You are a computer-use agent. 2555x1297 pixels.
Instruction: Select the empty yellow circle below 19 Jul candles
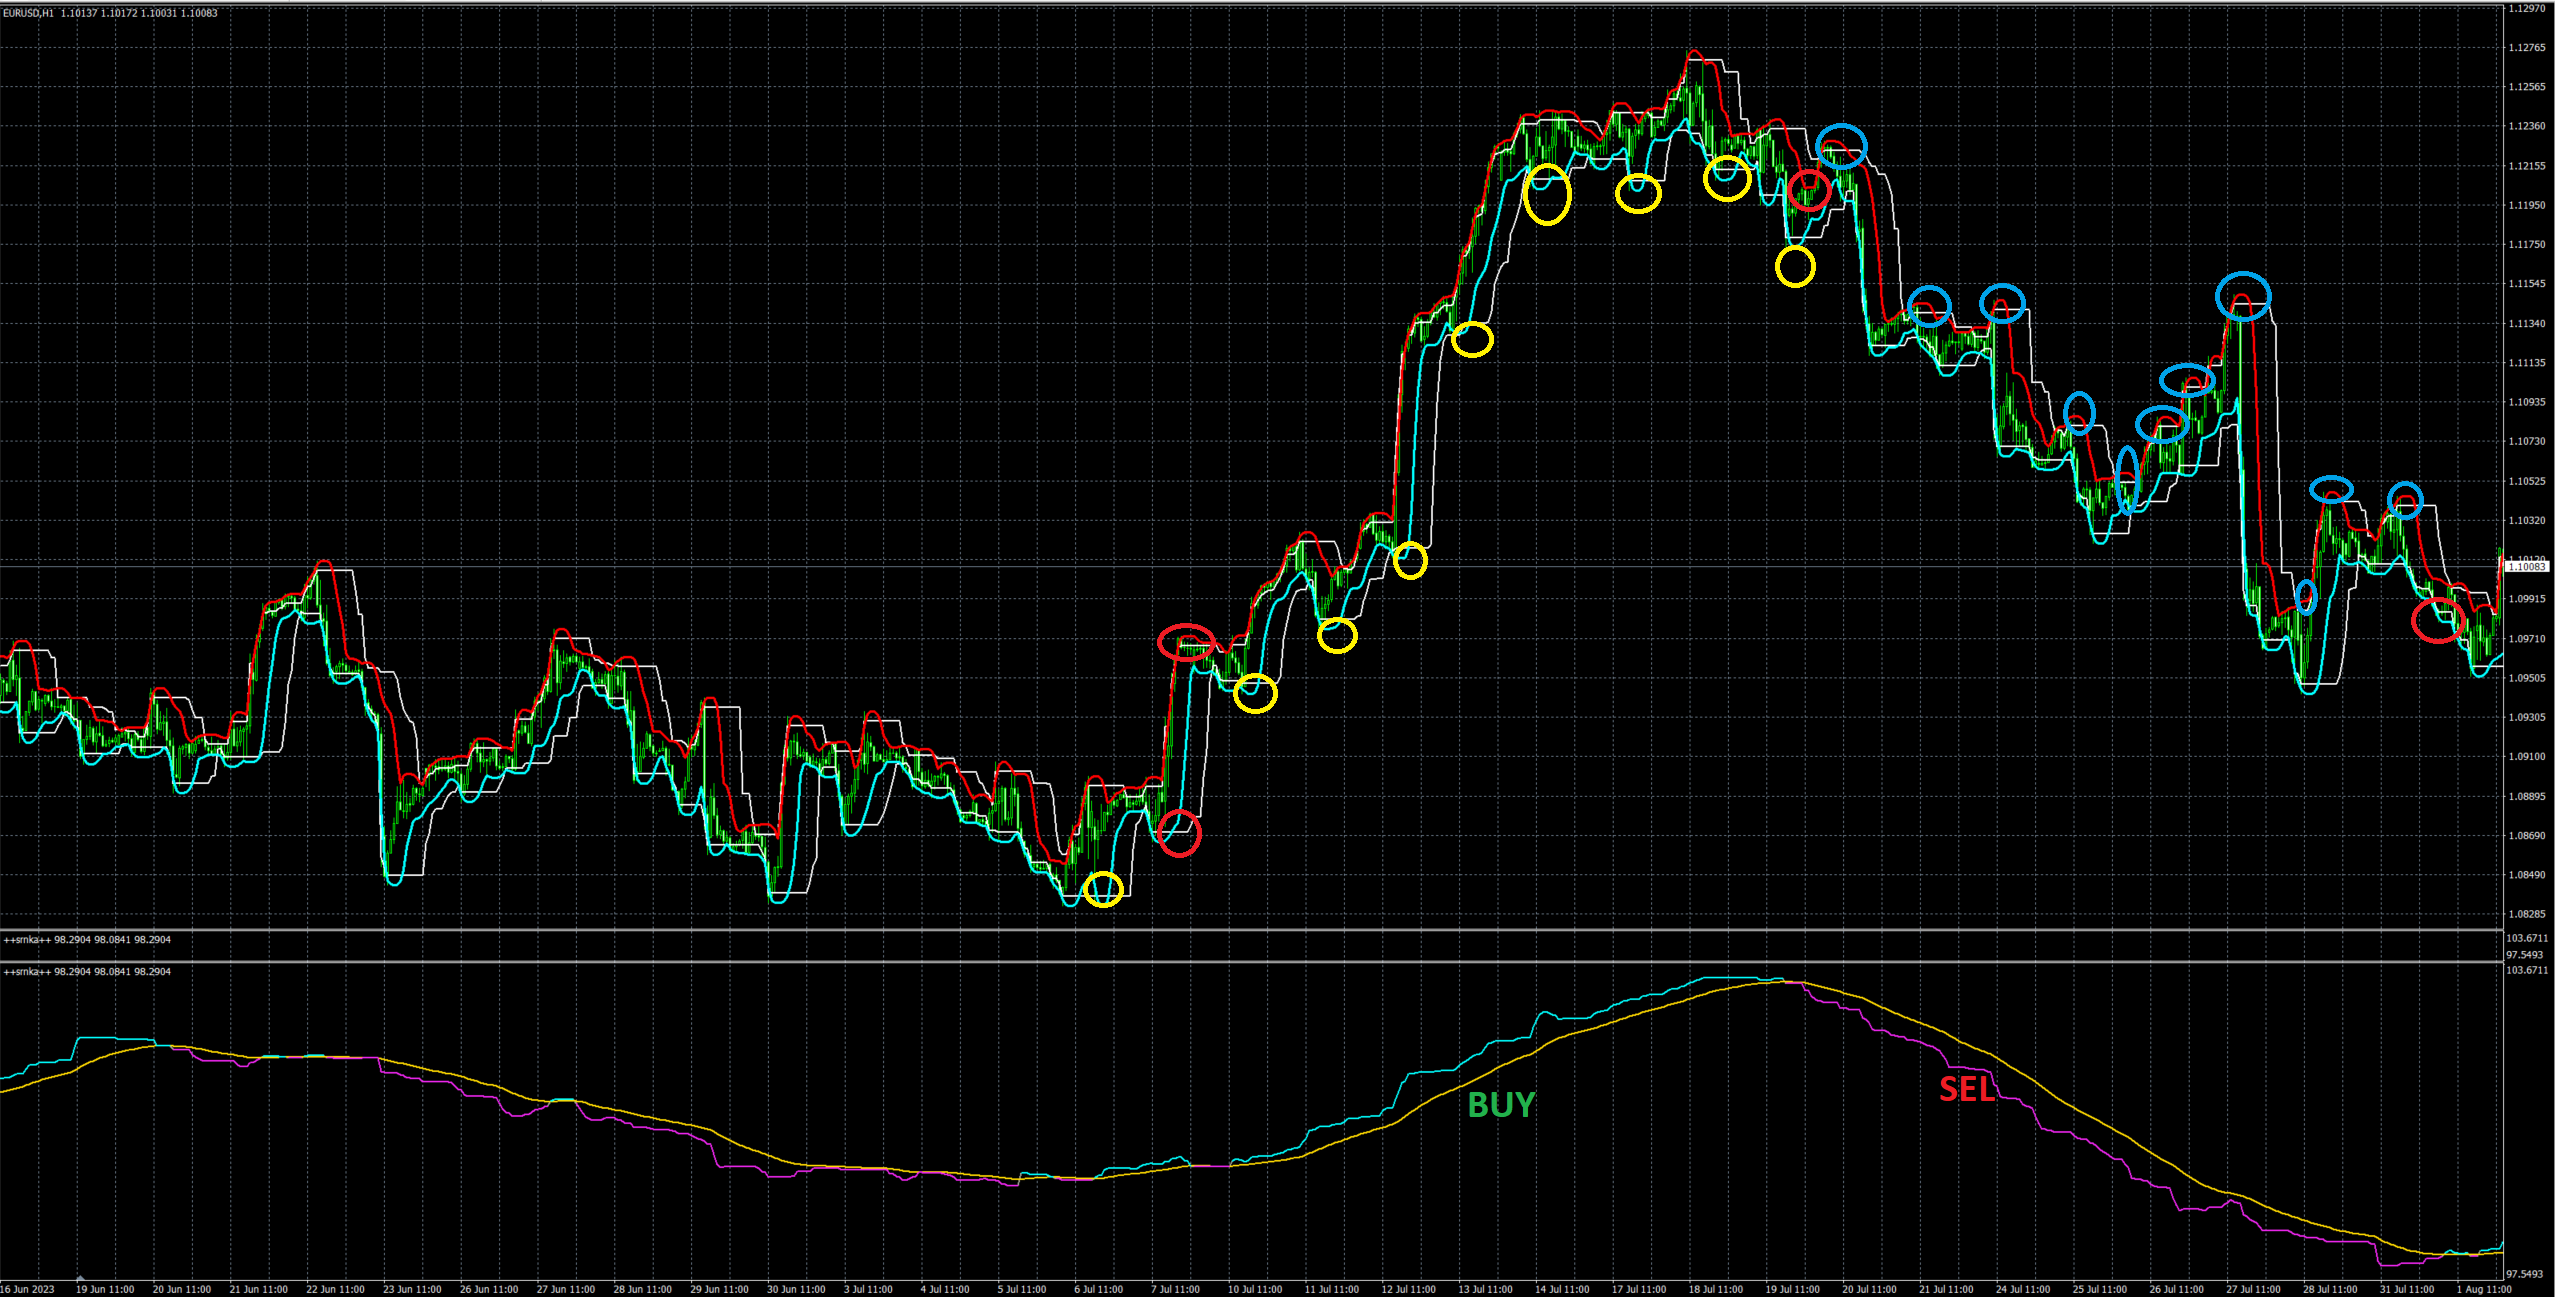(x=1795, y=266)
